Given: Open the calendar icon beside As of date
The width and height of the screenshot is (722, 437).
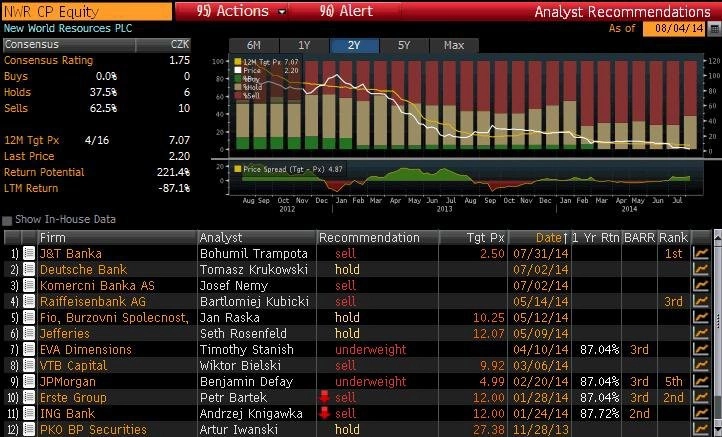Looking at the screenshot, I should coord(714,29).
